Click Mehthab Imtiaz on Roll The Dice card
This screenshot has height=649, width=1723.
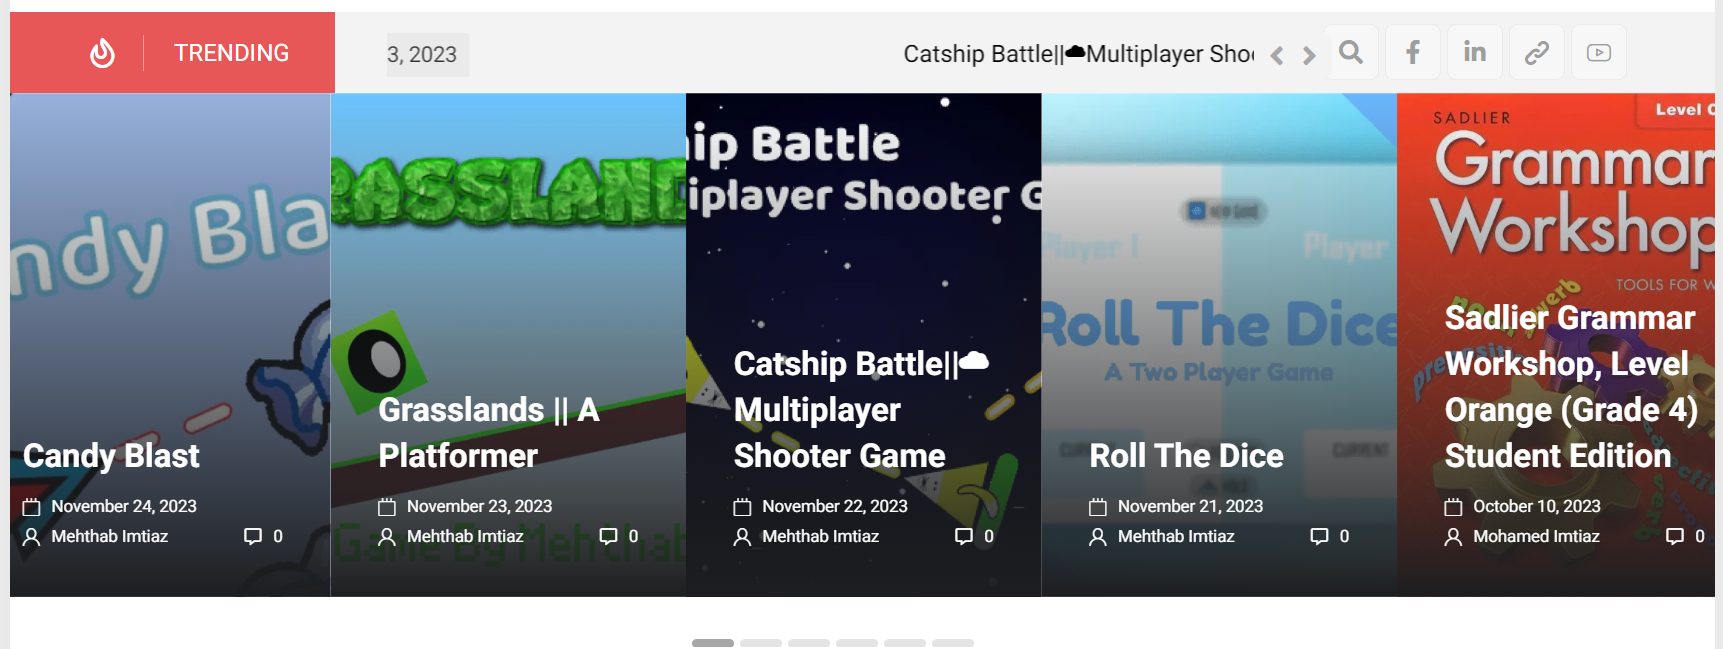(x=1176, y=537)
